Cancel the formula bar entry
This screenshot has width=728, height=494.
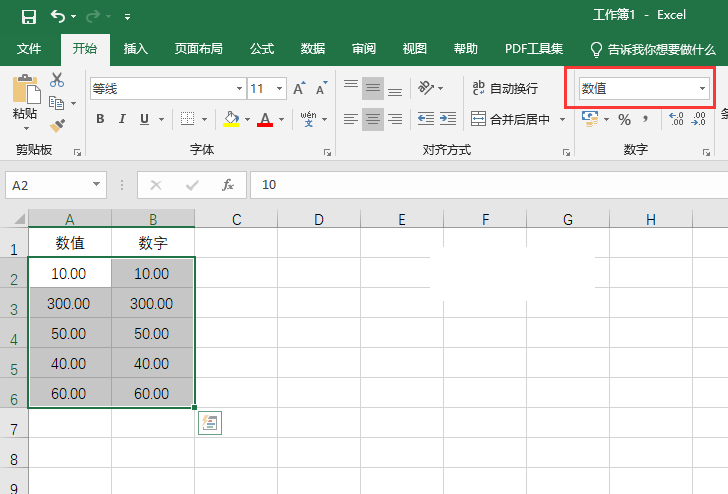tap(156, 185)
